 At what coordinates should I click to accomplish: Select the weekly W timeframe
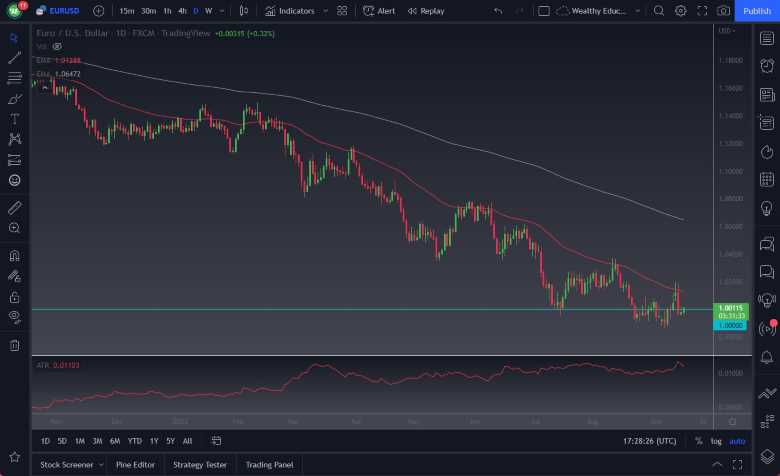pyautogui.click(x=208, y=11)
